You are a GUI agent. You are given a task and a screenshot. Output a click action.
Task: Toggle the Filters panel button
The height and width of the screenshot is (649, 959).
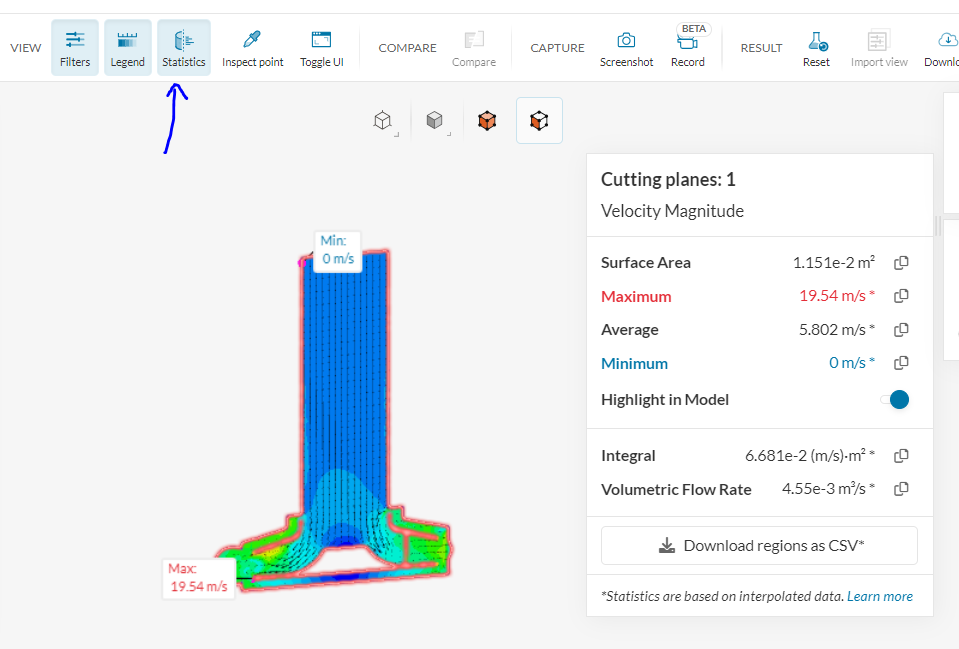[75, 48]
